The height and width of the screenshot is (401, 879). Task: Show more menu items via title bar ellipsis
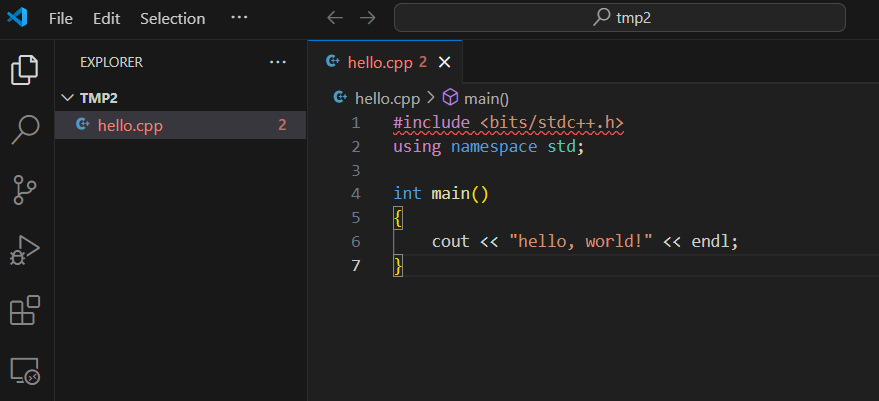[239, 17]
